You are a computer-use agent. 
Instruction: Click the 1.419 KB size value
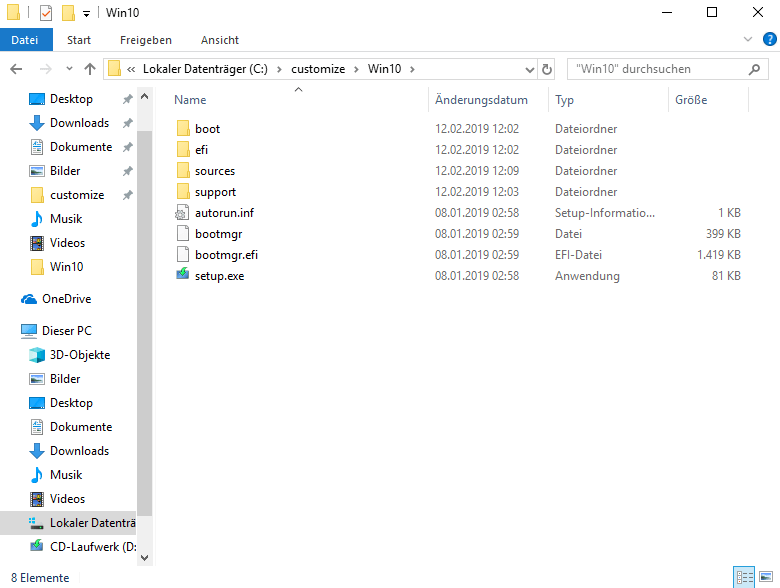click(719, 255)
